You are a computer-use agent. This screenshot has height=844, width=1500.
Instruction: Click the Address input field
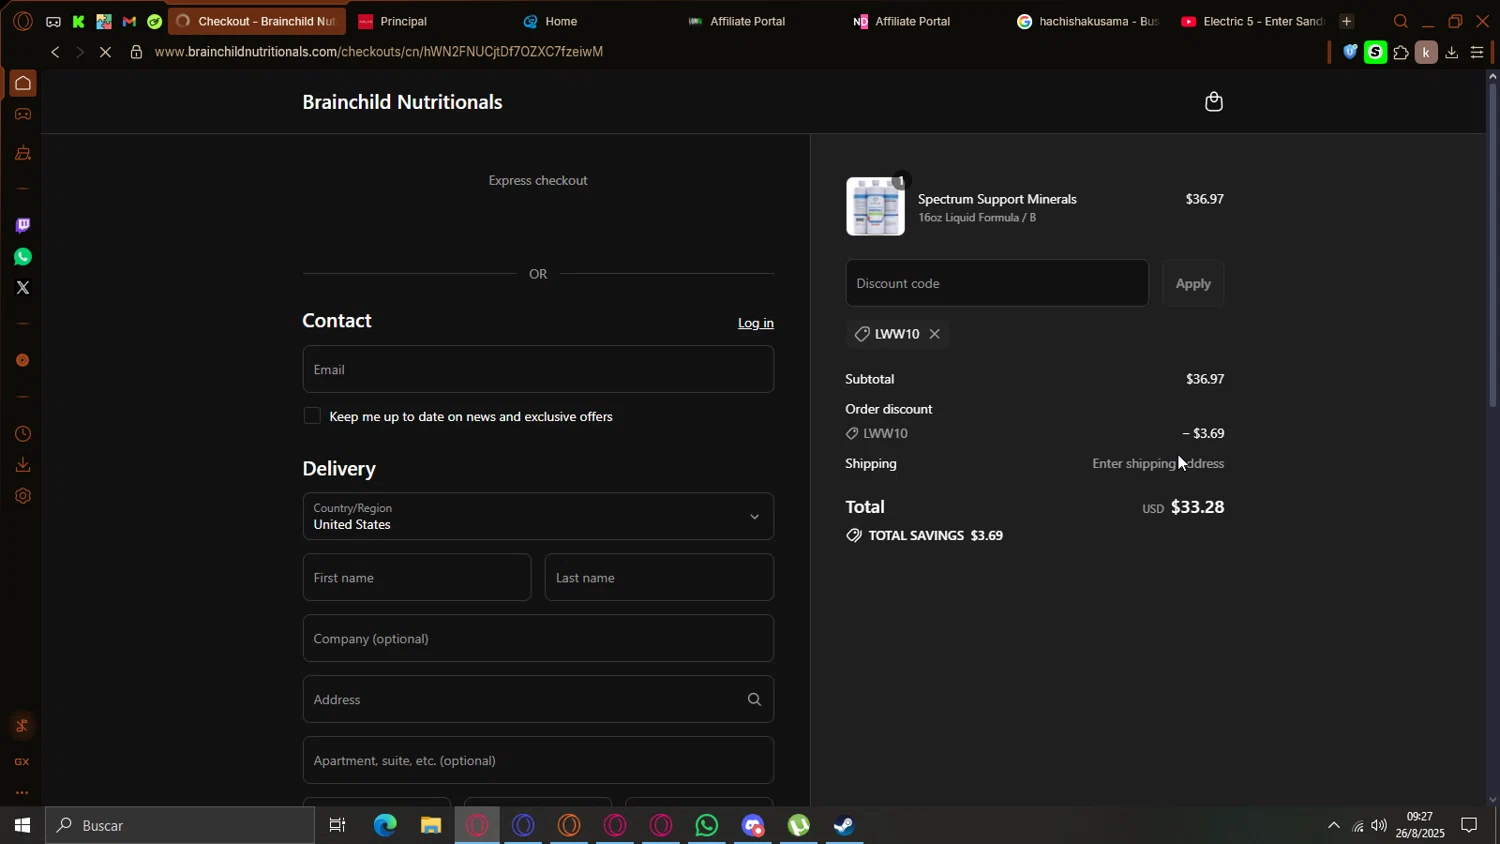click(538, 699)
